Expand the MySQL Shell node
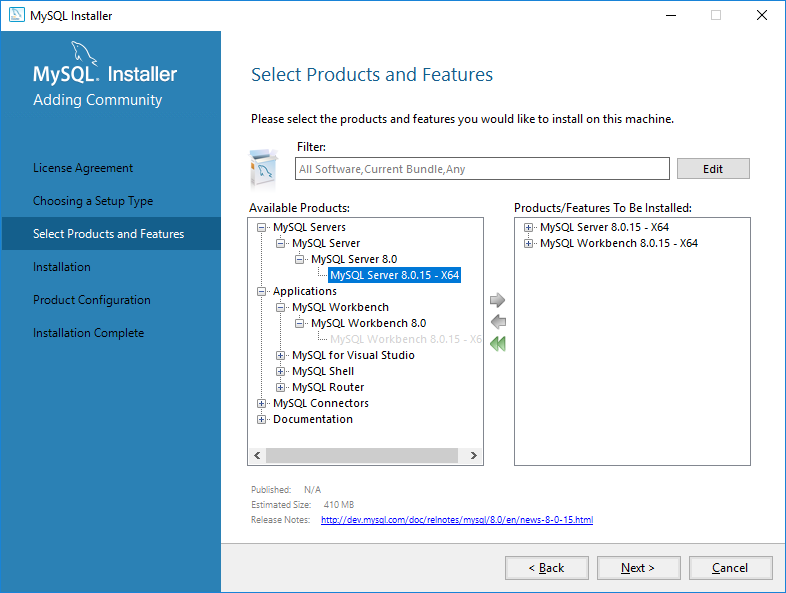The image size is (786, 593). pyautogui.click(x=280, y=371)
